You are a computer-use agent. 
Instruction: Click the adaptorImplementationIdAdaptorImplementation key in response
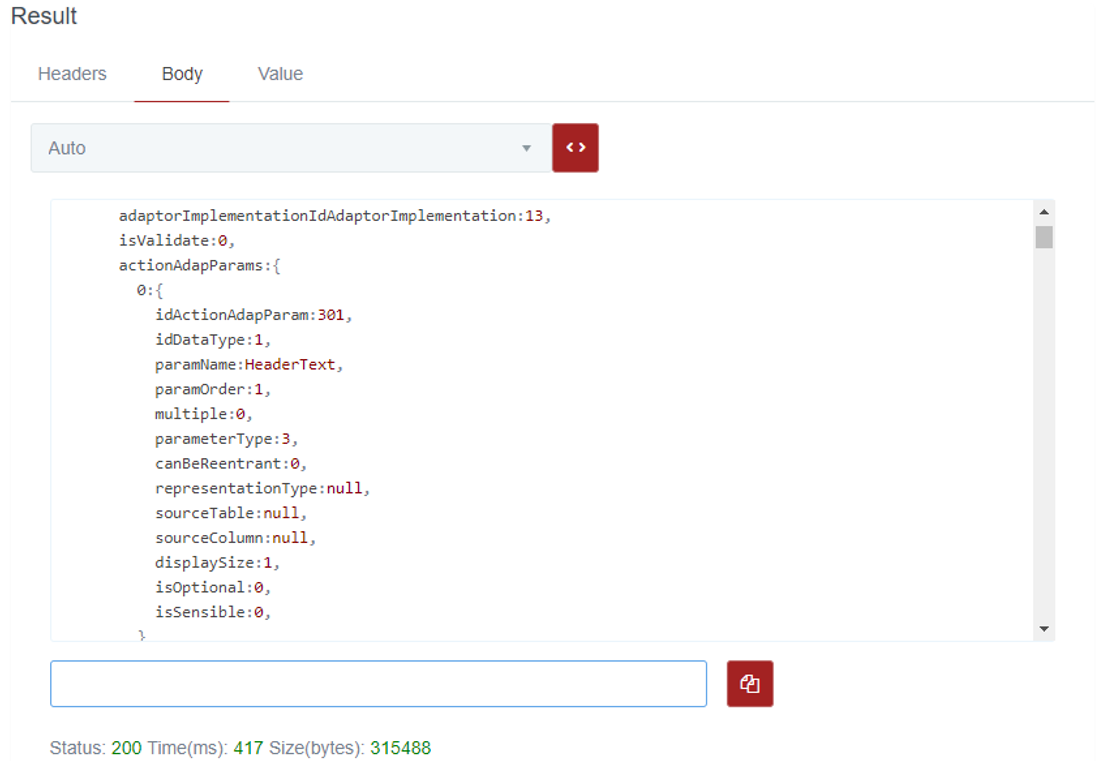[317, 216]
